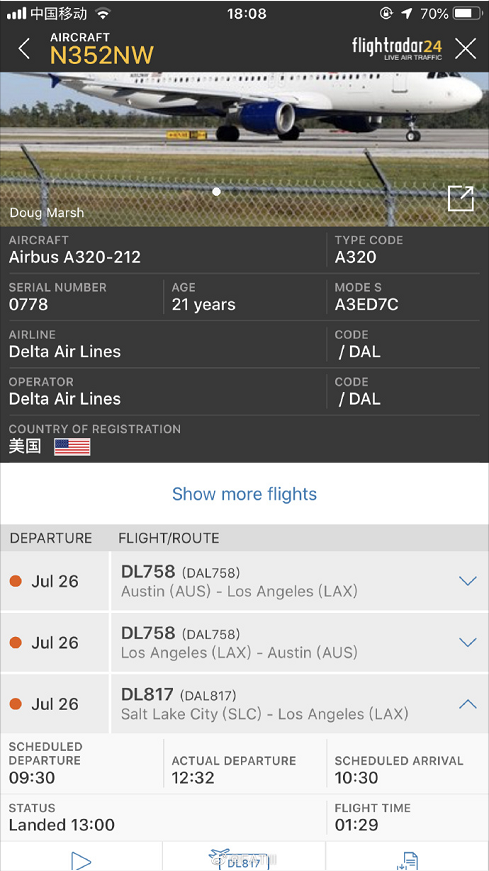The width and height of the screenshot is (489, 871).
Task: Tap the aircraft photo thumbnail
Action: tap(244, 149)
